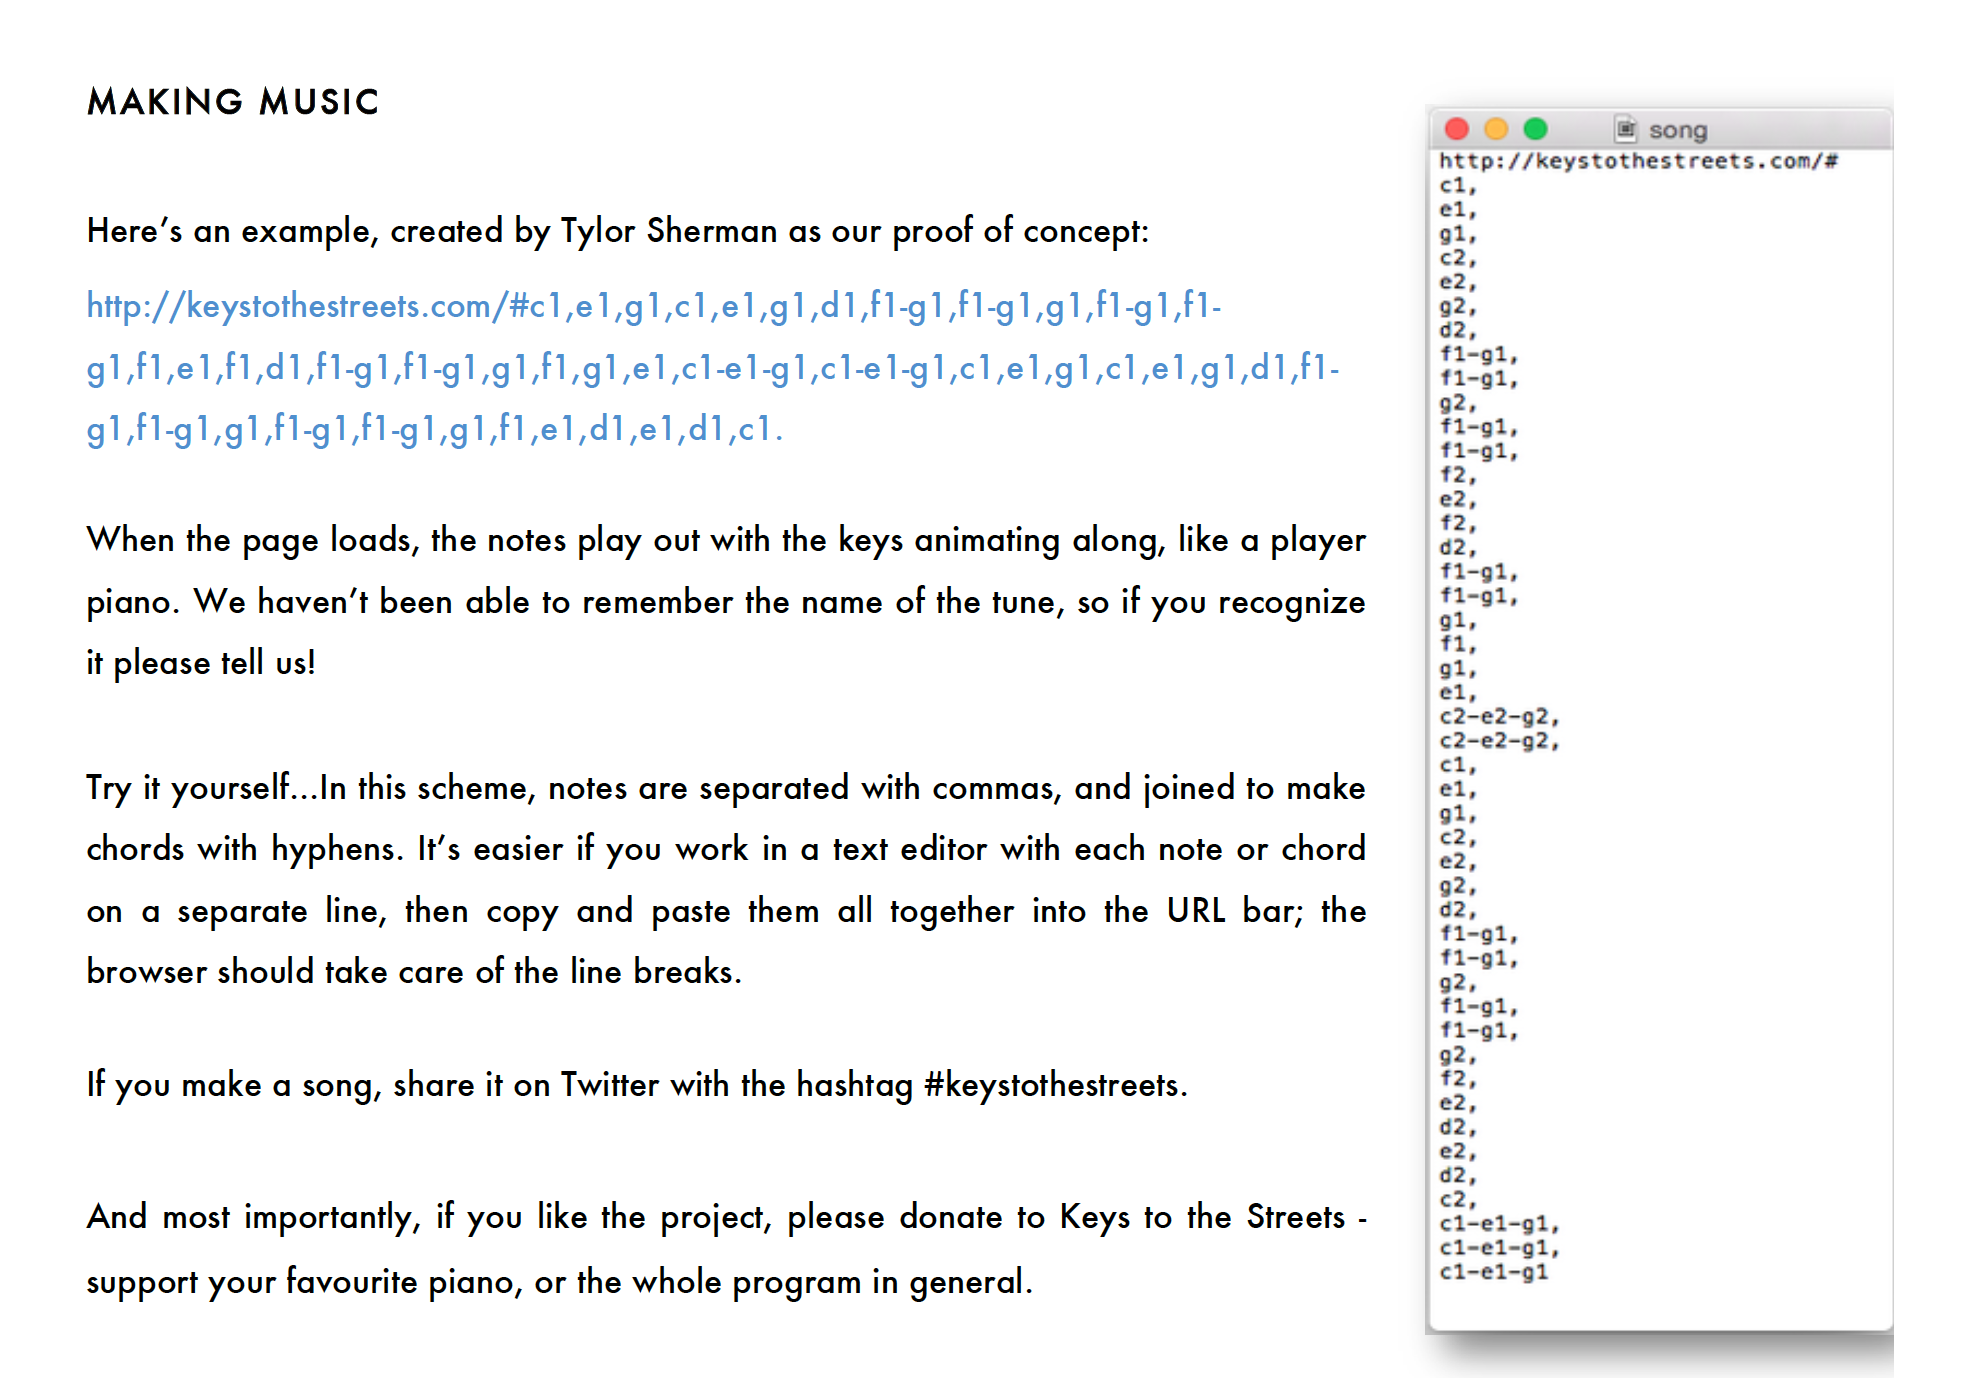Click the http://keystothestreets.com/# line in the editor
Screen dimensions: 1969x1395
[1637, 161]
